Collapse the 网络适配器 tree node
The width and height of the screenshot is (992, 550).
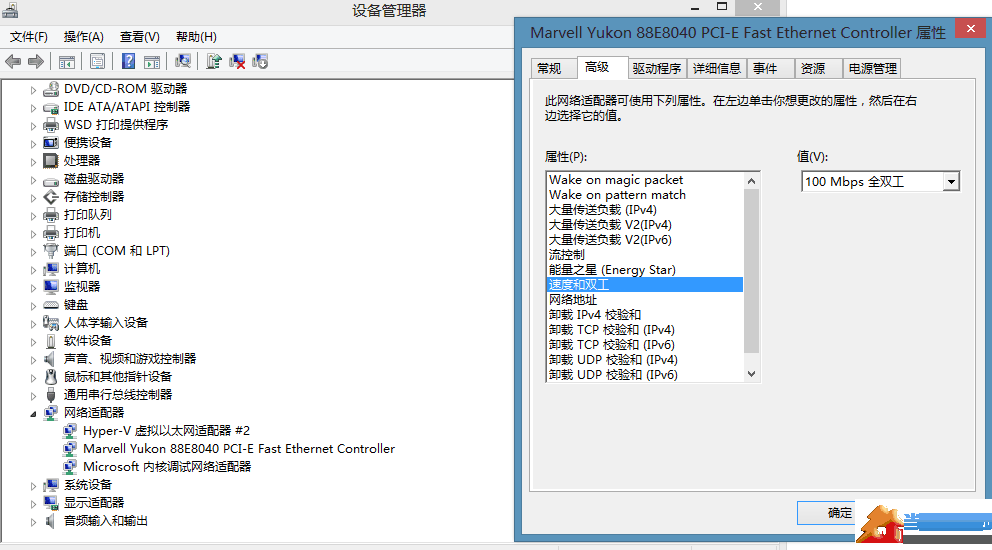coord(33,413)
